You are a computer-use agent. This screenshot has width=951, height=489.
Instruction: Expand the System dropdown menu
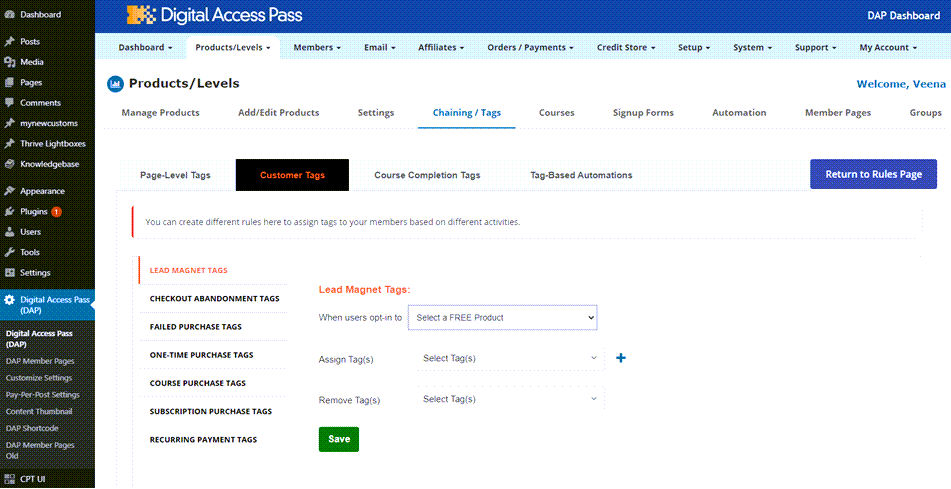click(x=752, y=47)
